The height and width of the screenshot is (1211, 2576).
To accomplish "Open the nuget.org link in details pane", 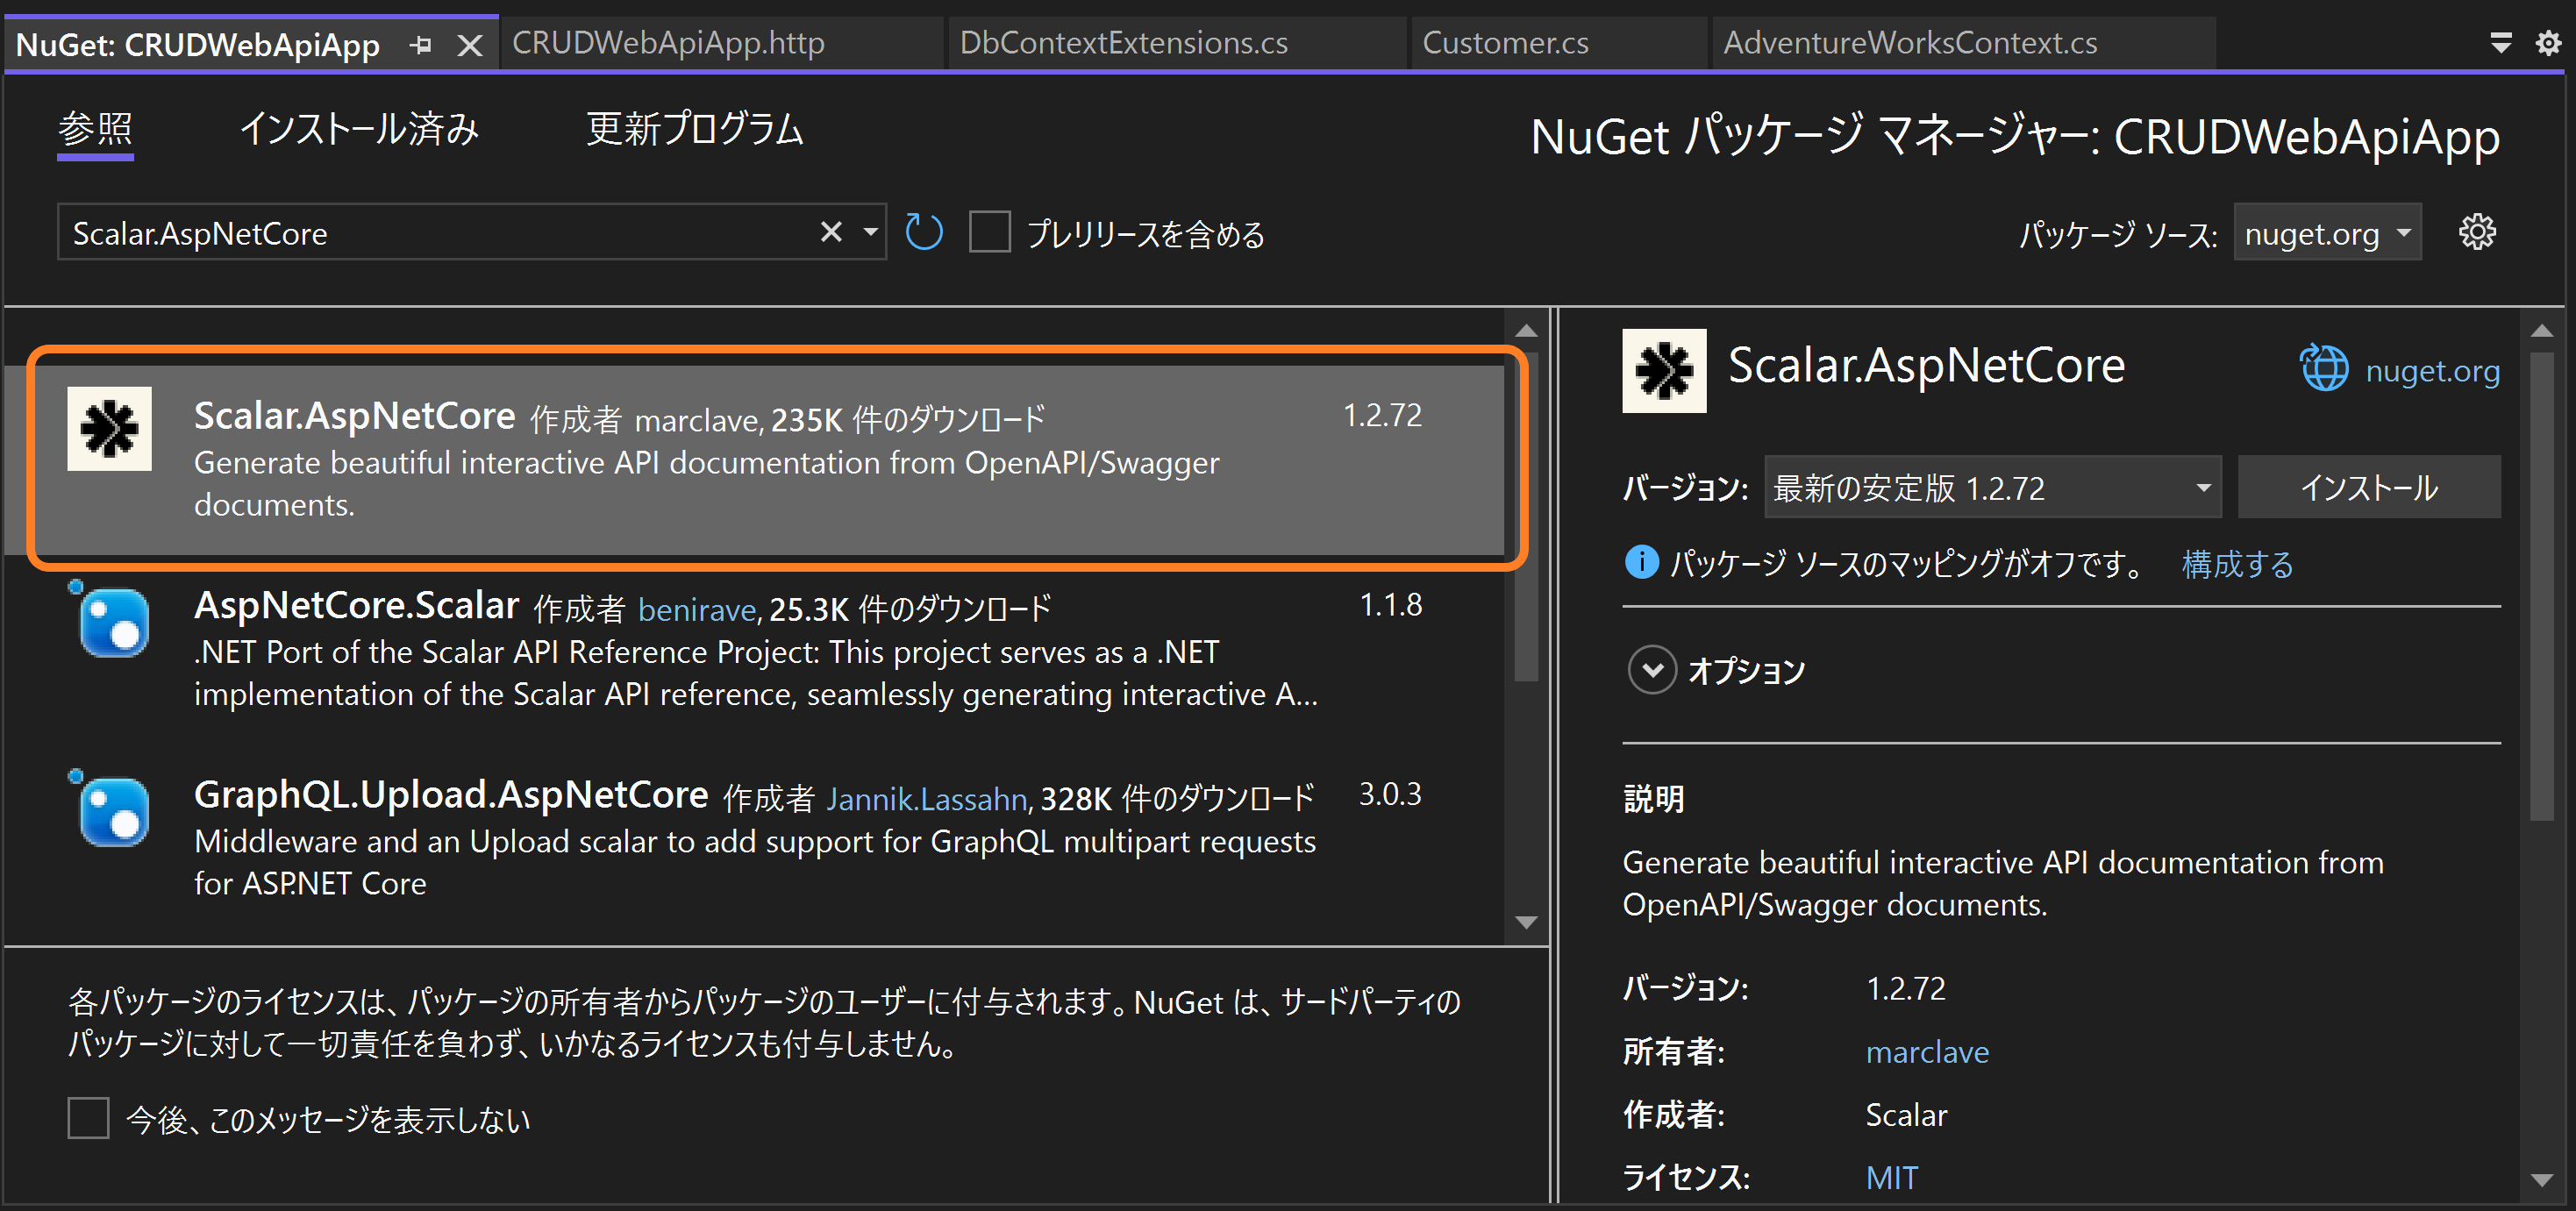I will pos(2432,371).
